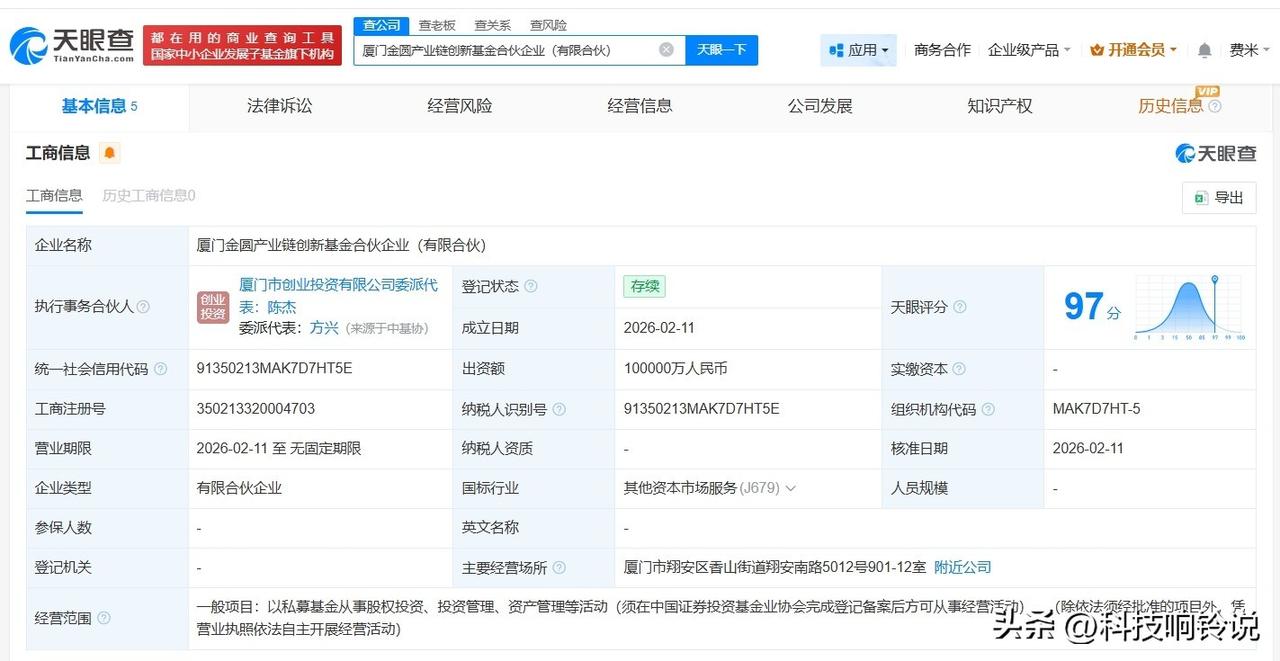Switch to the 法律诉讼 tab
Screen dimensions: 1280x661
(x=279, y=105)
